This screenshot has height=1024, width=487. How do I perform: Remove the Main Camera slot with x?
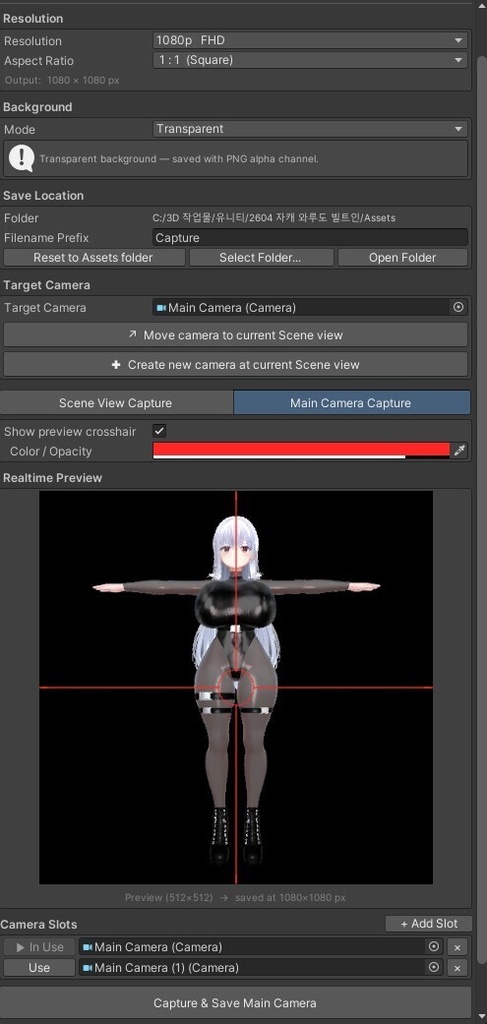458,947
